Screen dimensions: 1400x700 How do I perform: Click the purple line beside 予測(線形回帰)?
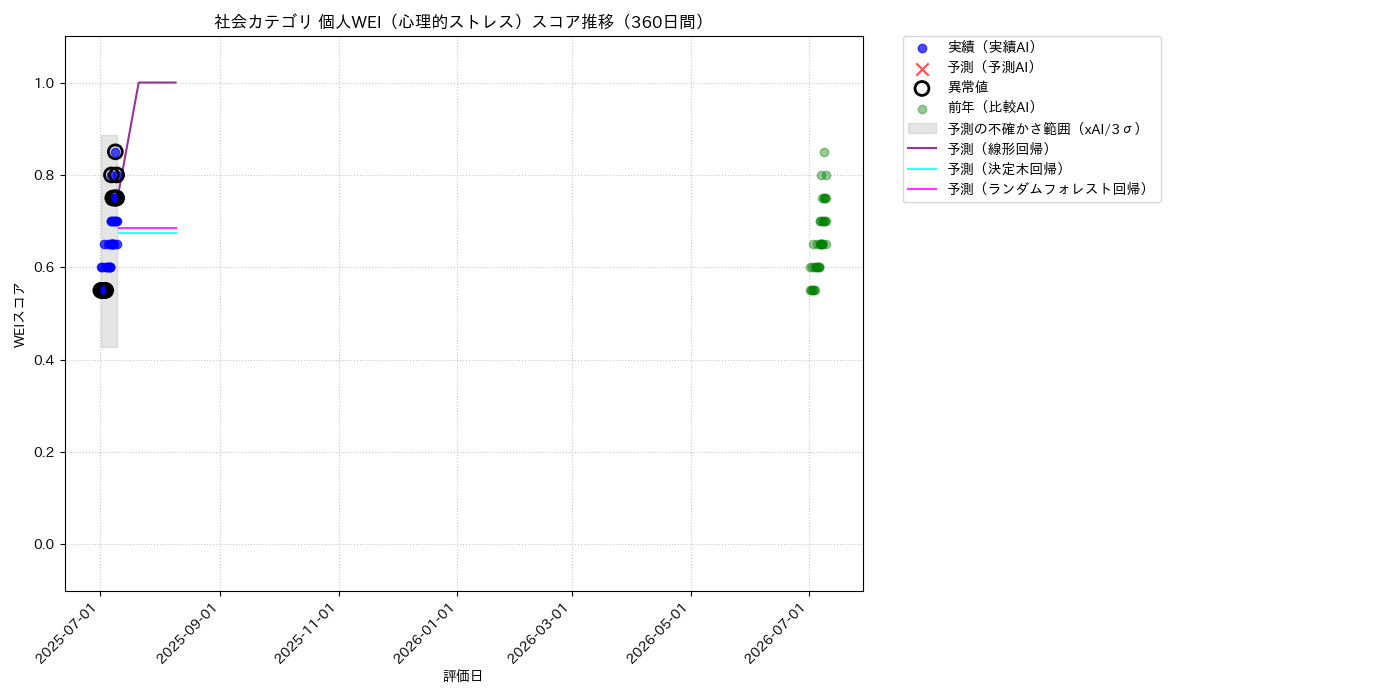[x=922, y=149]
